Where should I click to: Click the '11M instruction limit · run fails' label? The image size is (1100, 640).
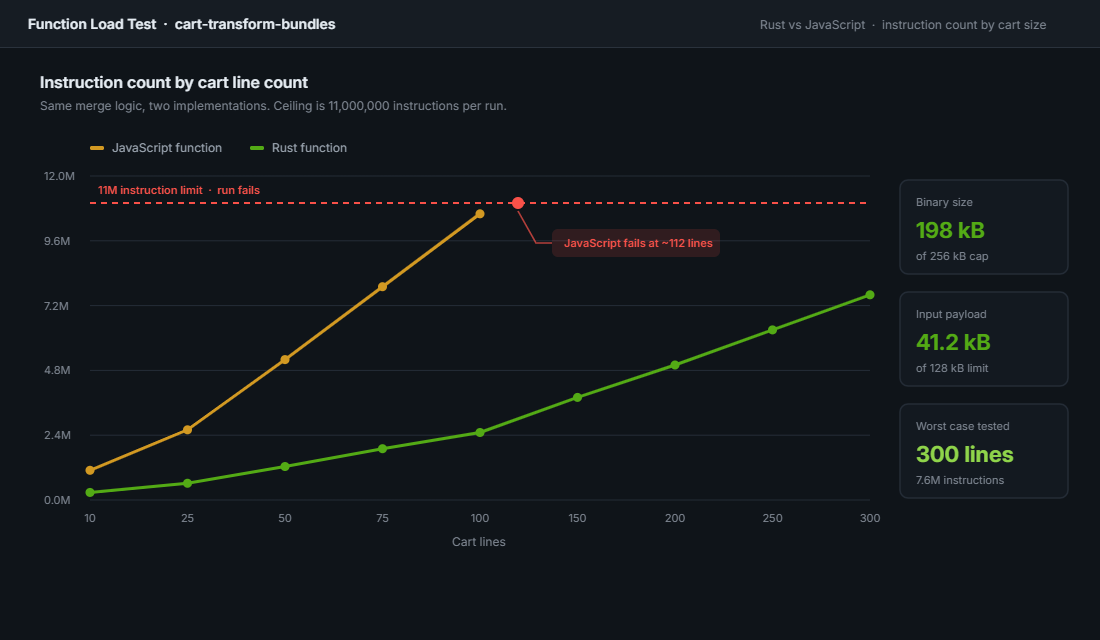coord(179,190)
